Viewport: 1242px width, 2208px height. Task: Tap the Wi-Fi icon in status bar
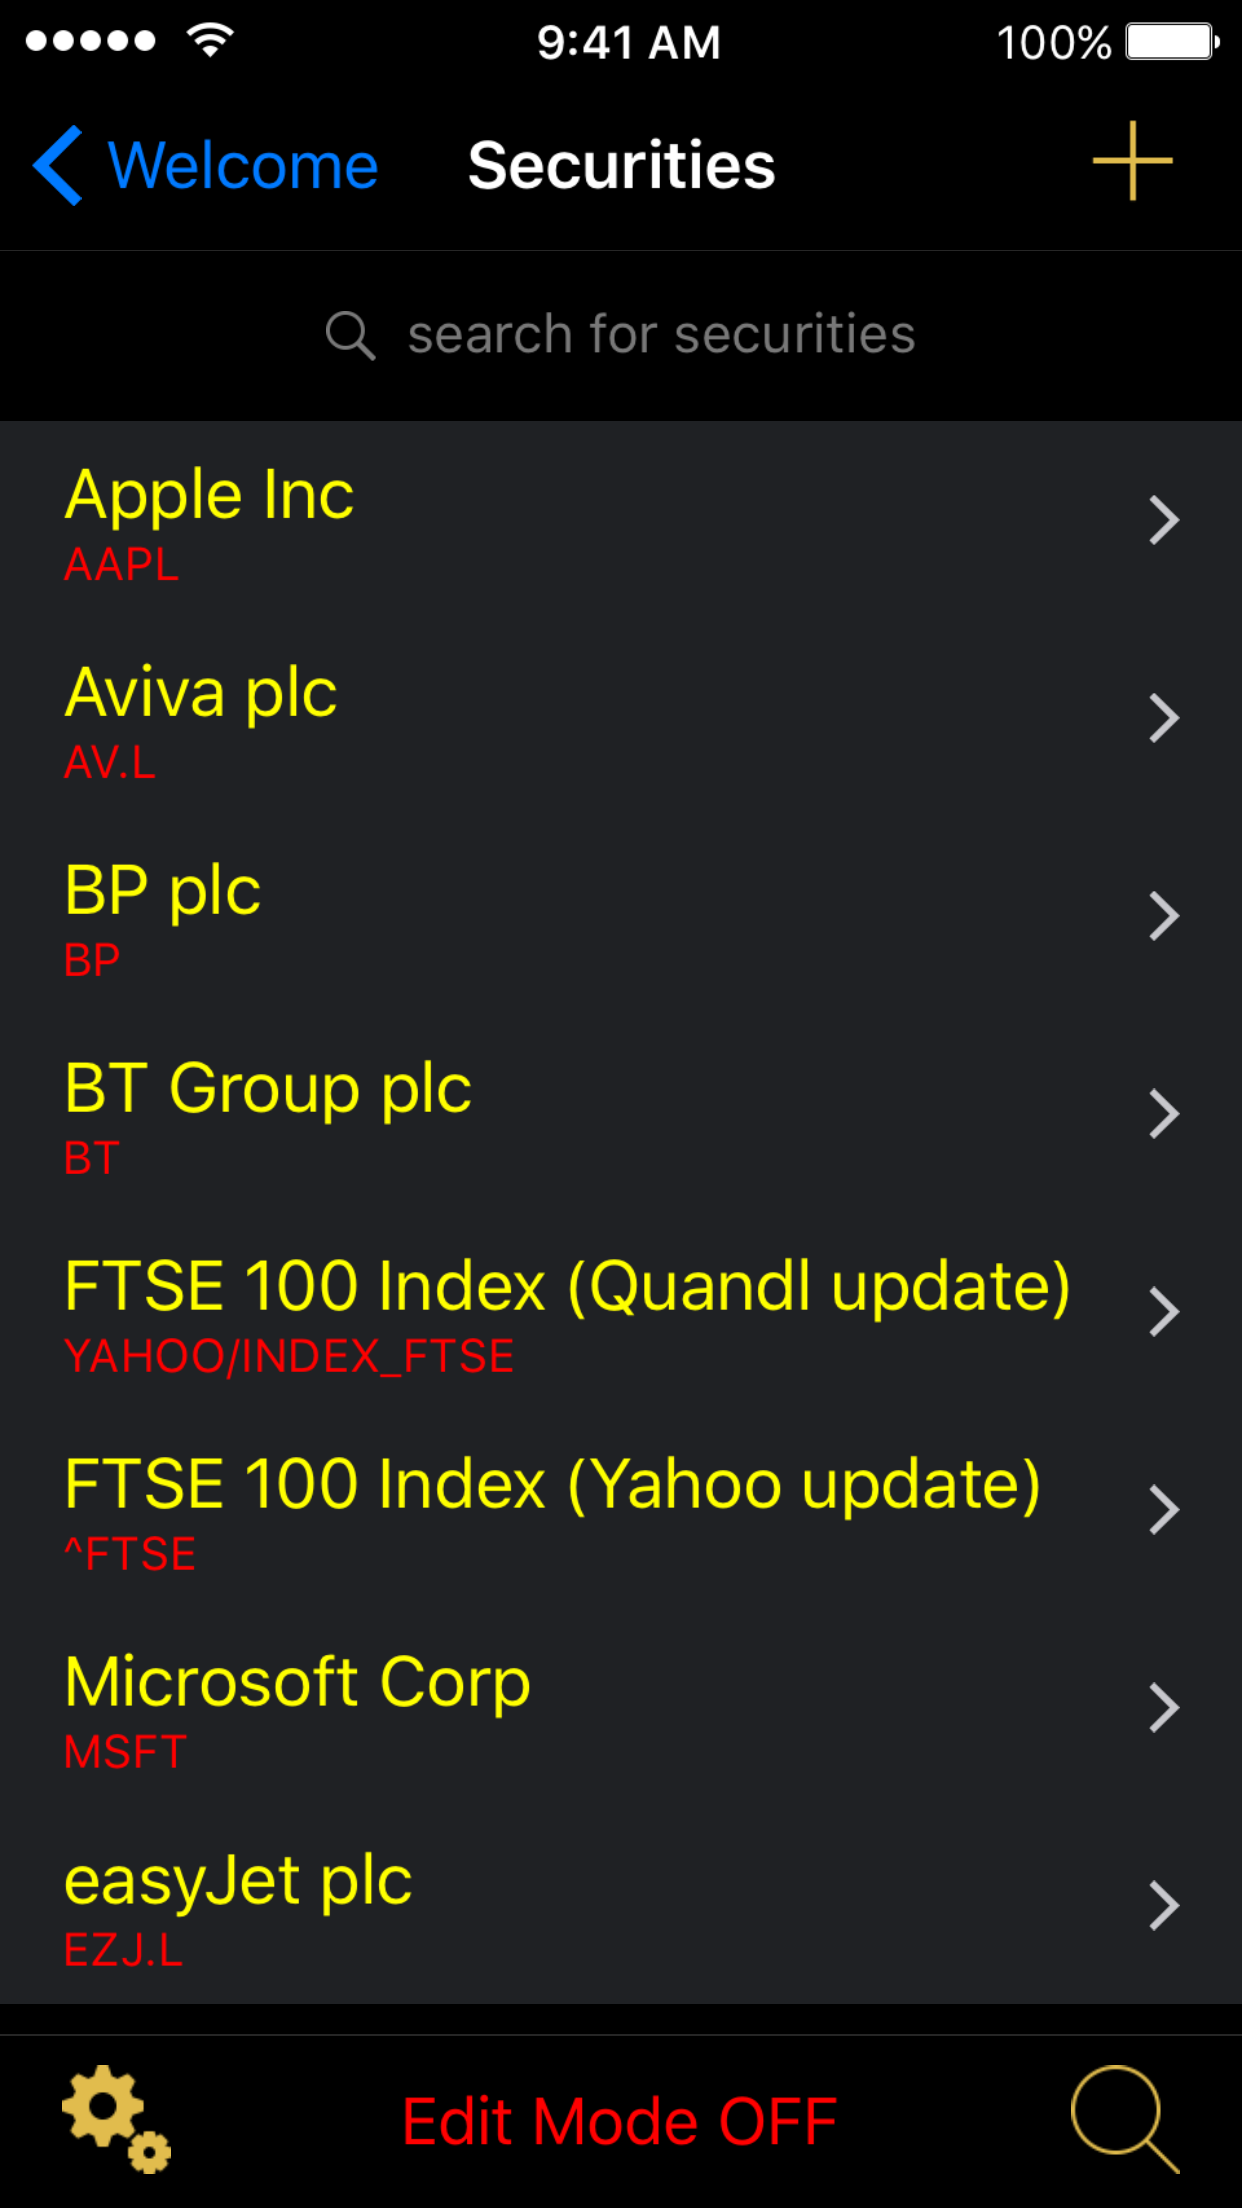(210, 40)
